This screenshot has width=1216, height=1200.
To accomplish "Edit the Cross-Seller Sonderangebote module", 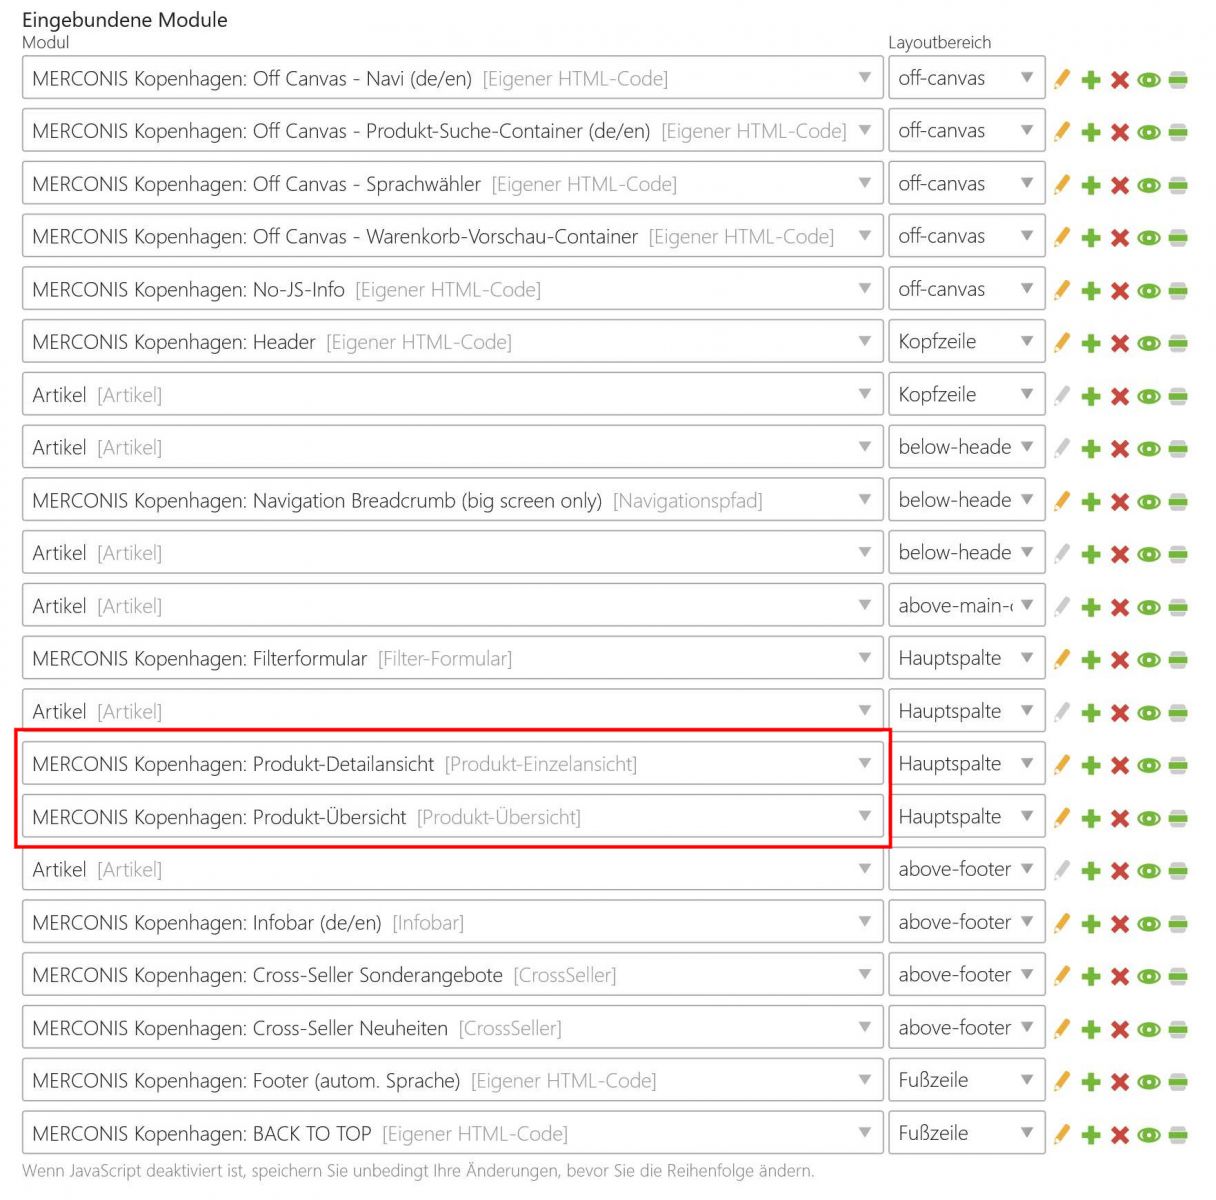I will tap(1062, 976).
